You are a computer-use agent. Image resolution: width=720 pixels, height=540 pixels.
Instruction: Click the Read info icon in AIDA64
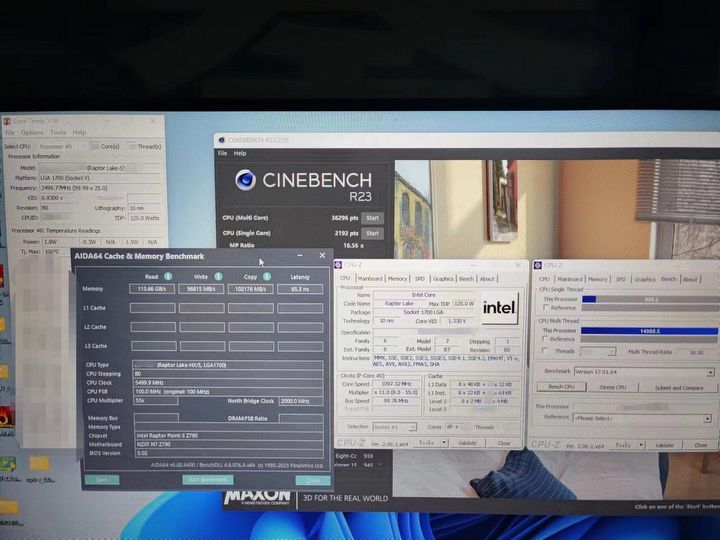168,275
